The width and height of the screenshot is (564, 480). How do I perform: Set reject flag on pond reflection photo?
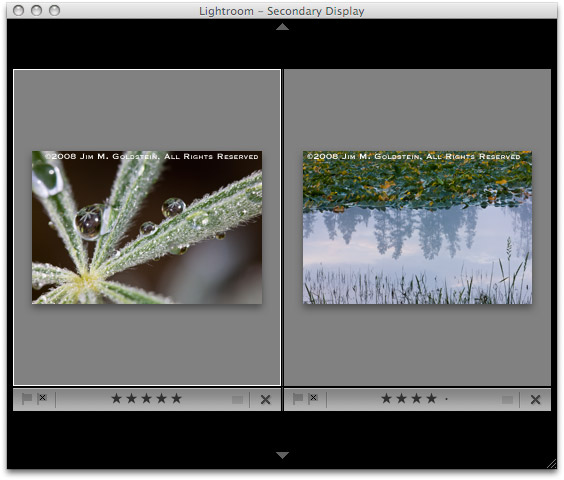(313, 398)
